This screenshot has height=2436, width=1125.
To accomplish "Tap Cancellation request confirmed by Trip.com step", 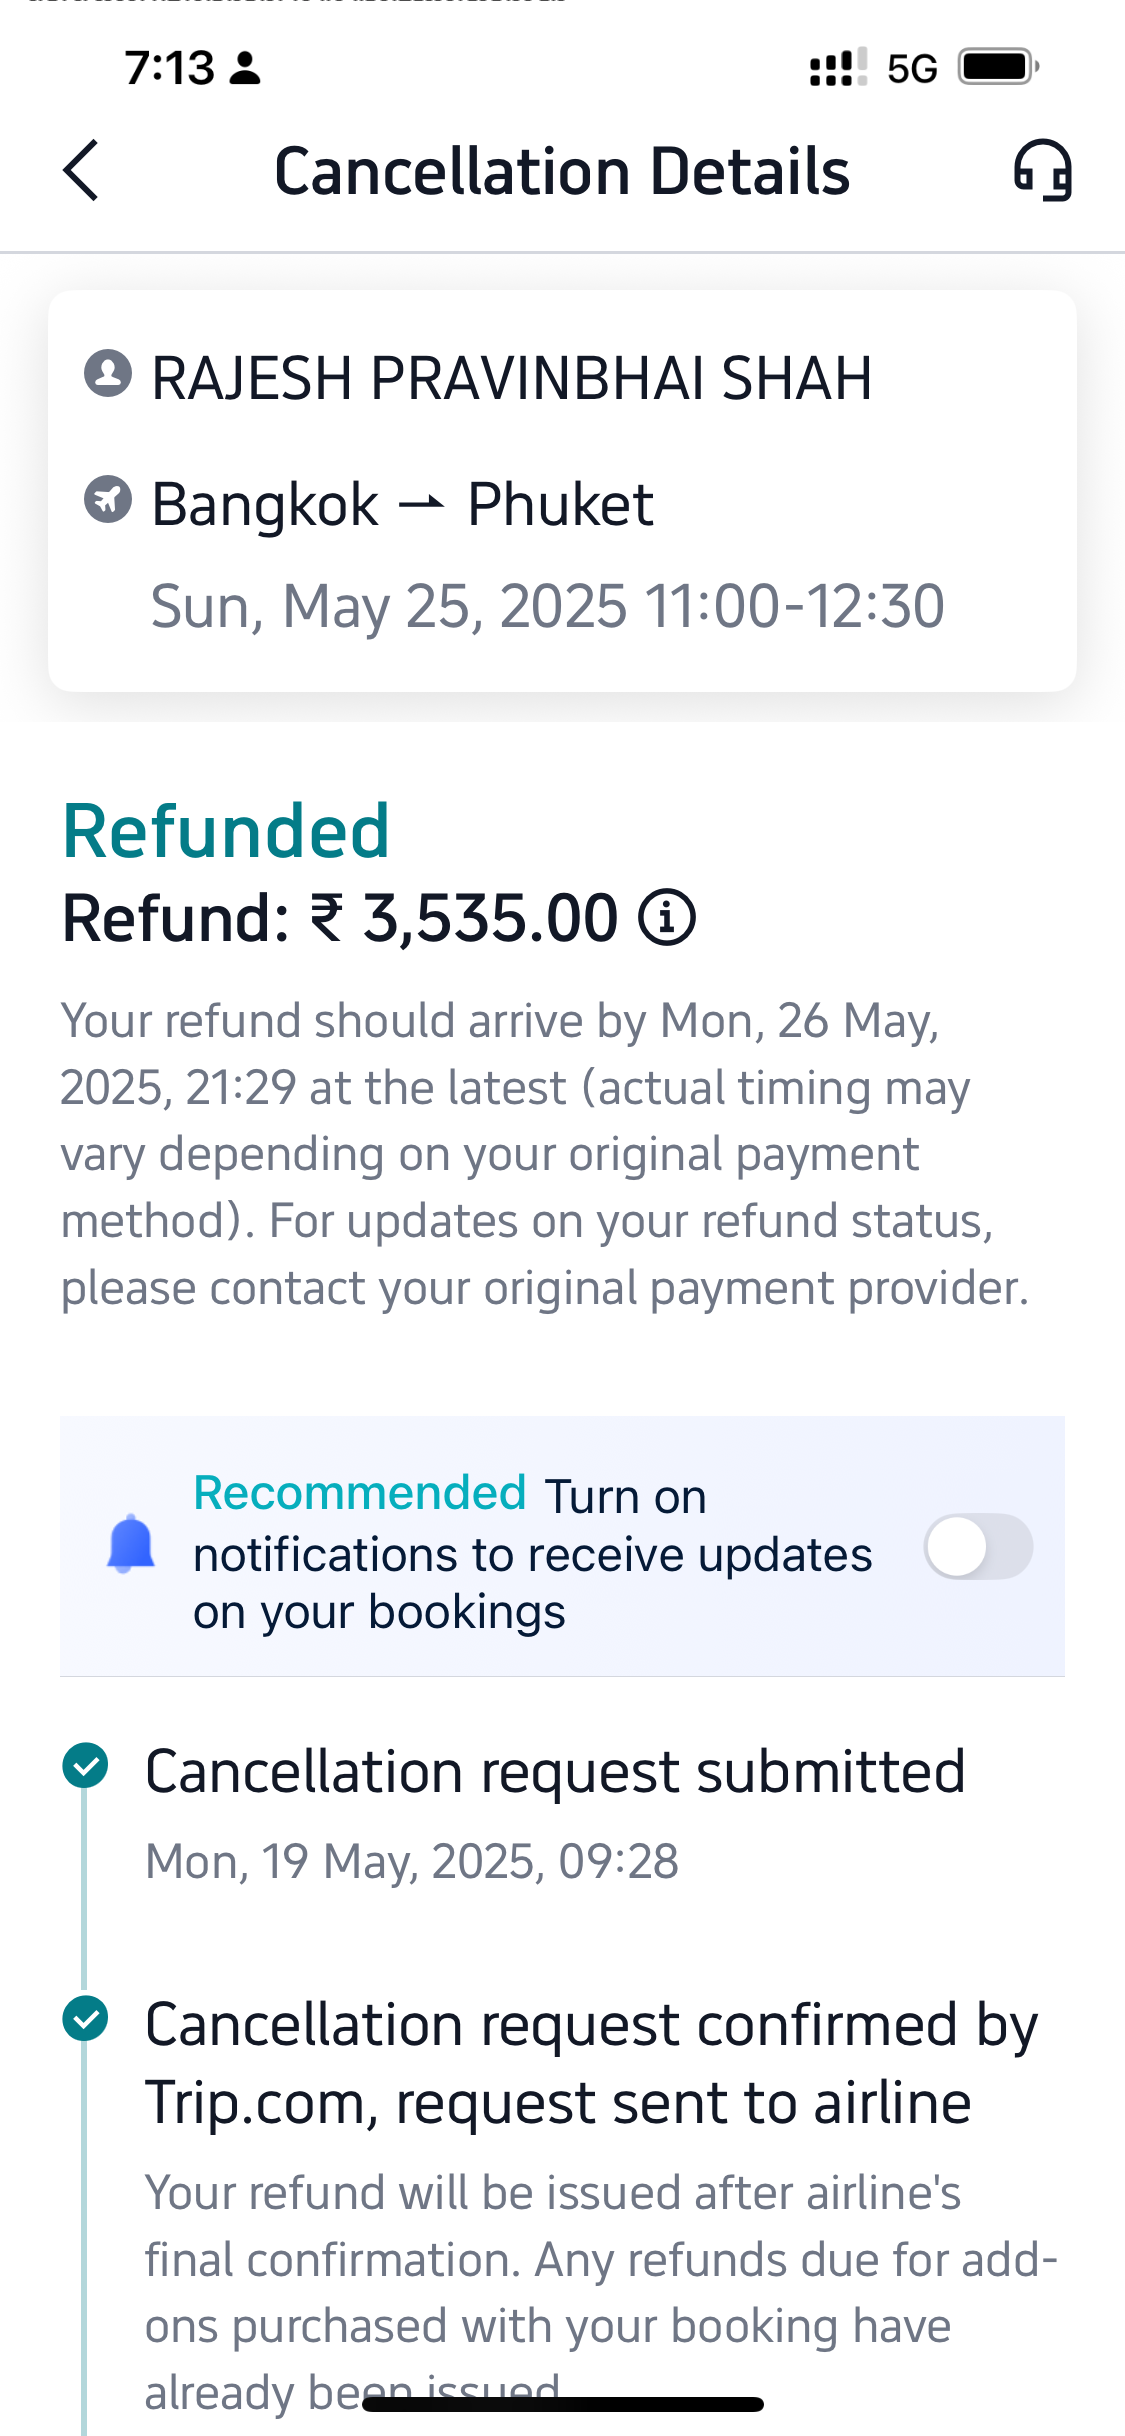I will pyautogui.click(x=592, y=2063).
